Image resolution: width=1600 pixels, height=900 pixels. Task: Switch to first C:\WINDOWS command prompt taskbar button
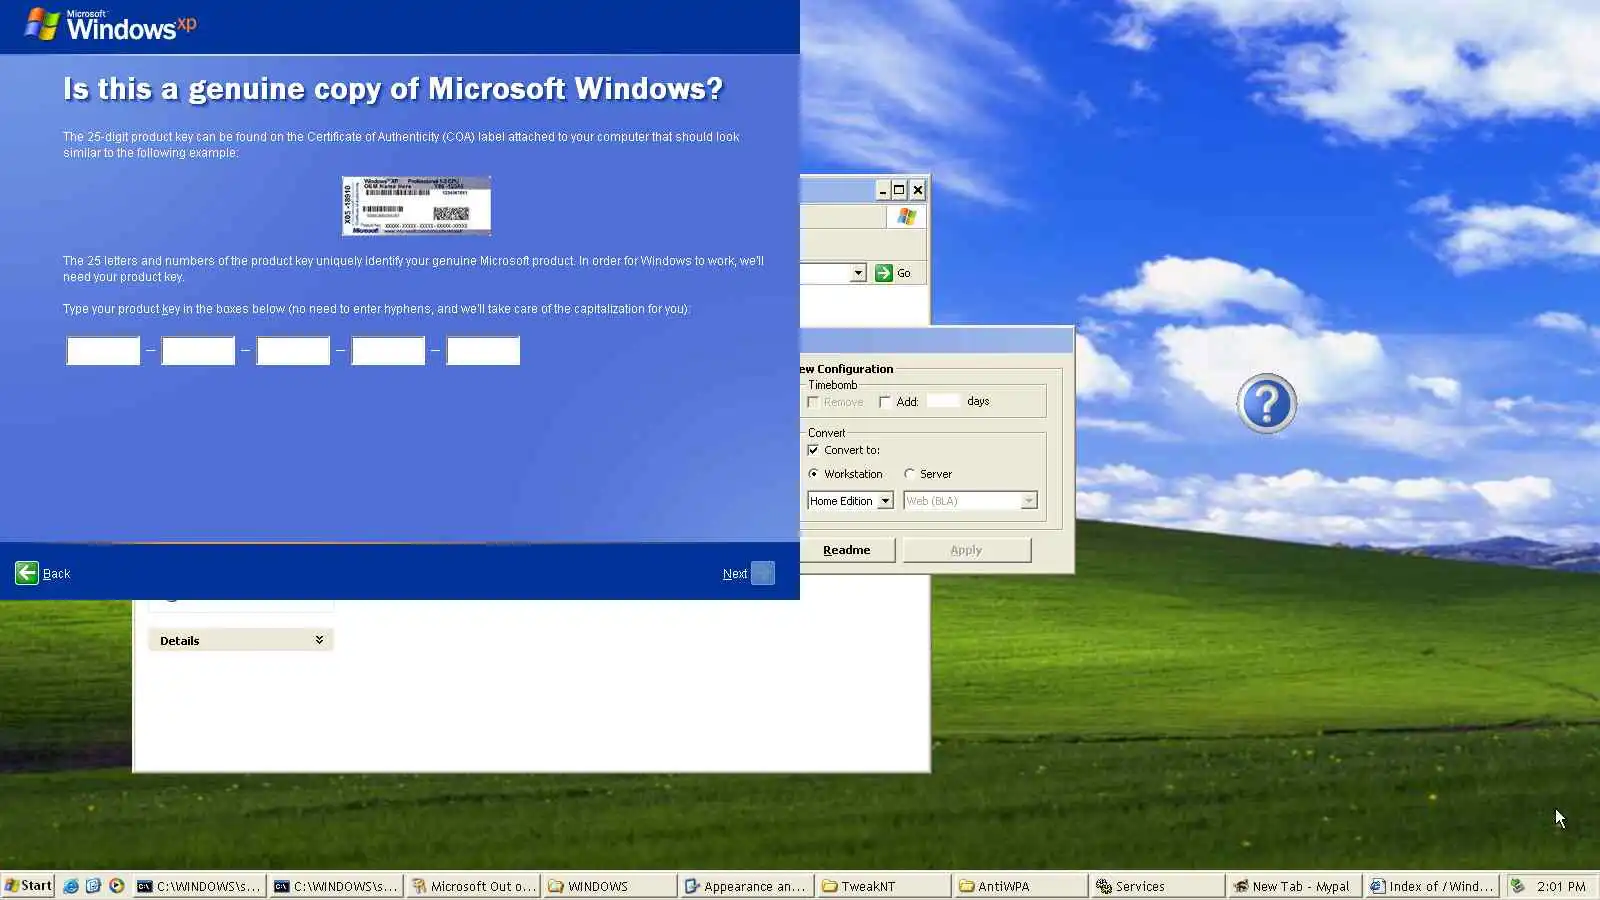pos(199,886)
